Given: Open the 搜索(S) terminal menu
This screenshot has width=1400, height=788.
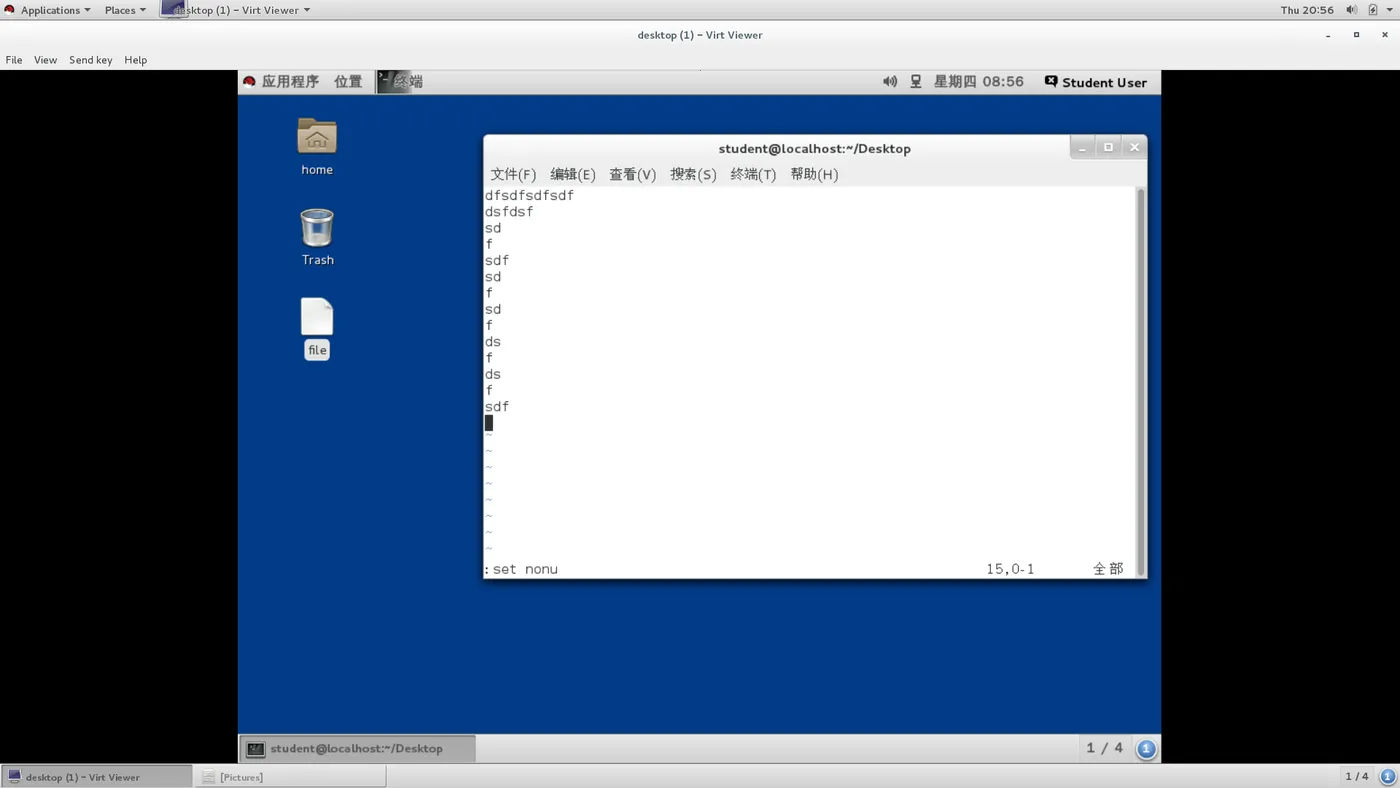Looking at the screenshot, I should click(693, 174).
